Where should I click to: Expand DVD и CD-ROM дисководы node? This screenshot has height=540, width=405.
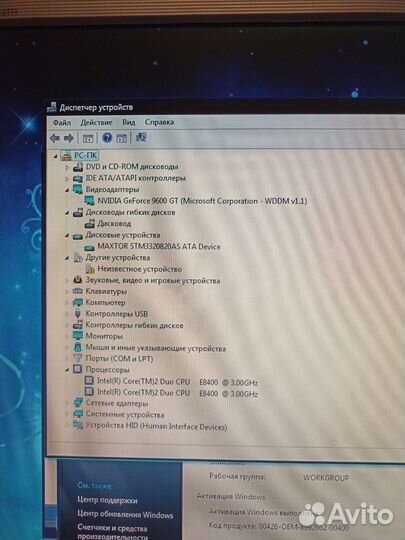click(67, 167)
